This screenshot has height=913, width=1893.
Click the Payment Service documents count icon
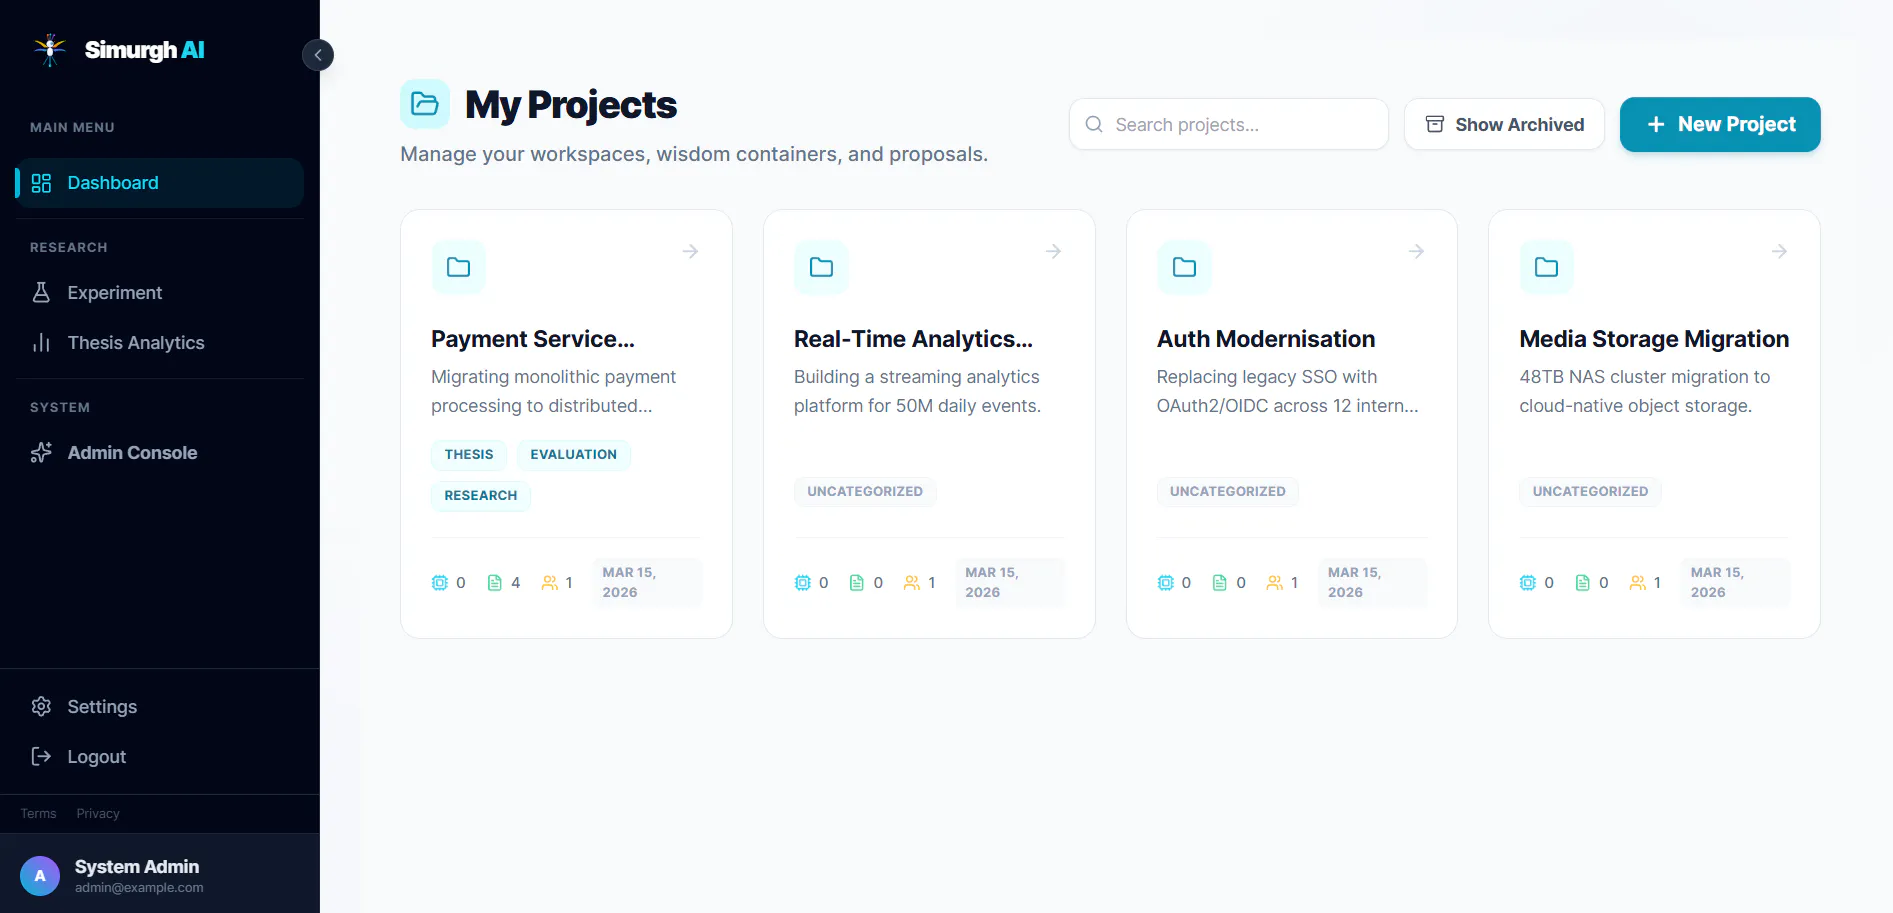(x=494, y=583)
